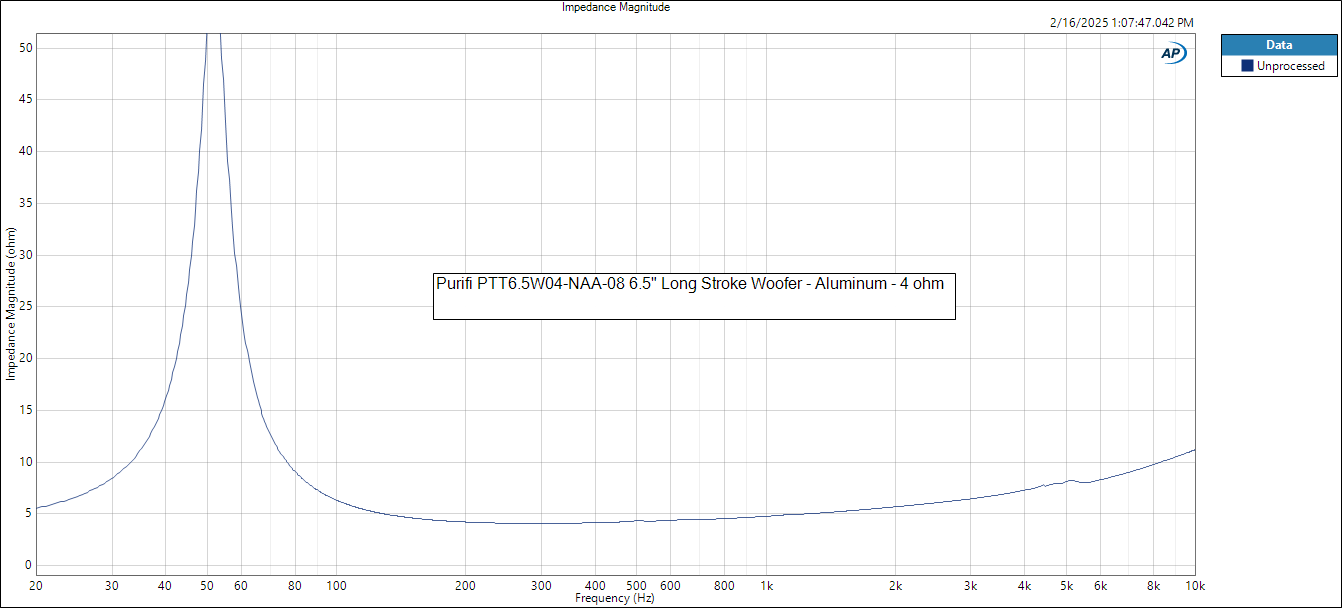Click the 0 value on the Y axis
This screenshot has width=1342, height=608.
pos(29,565)
